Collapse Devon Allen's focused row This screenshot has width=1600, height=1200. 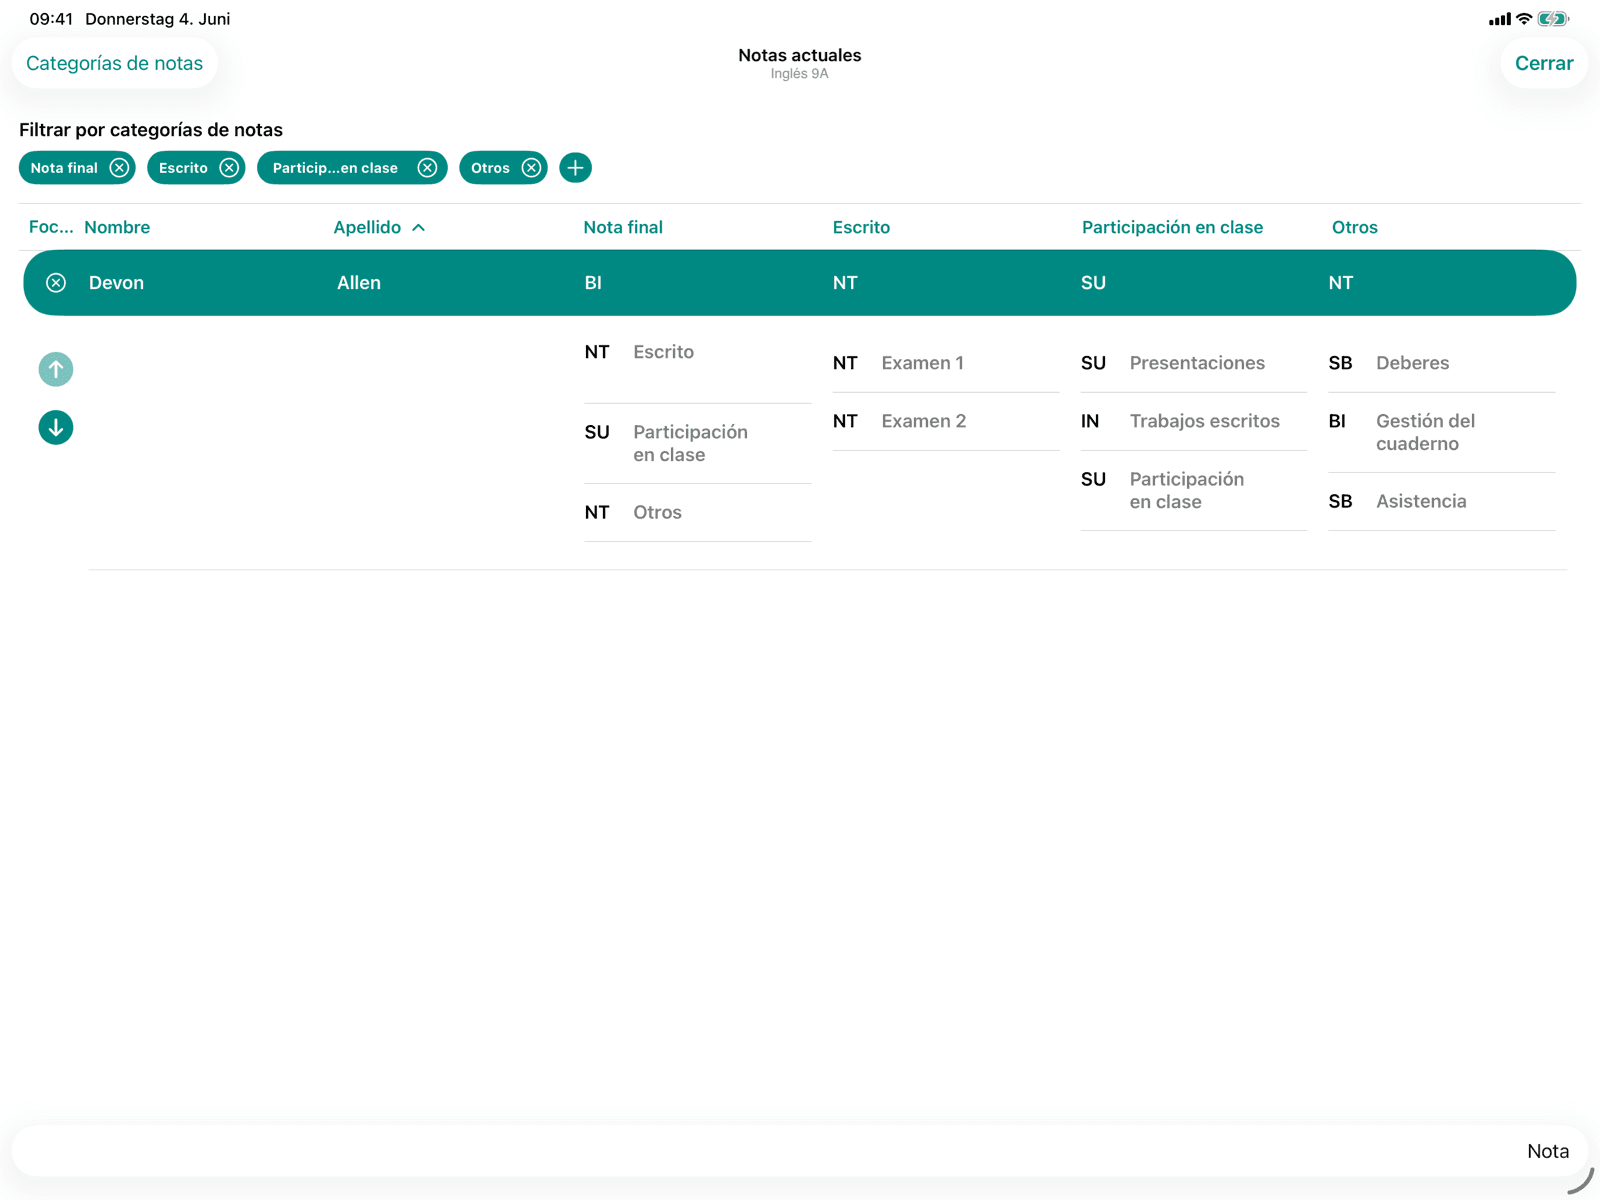[x=56, y=283]
